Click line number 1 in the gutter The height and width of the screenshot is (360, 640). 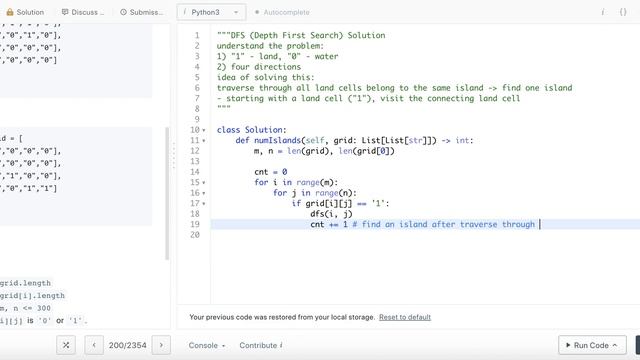tap(197, 36)
